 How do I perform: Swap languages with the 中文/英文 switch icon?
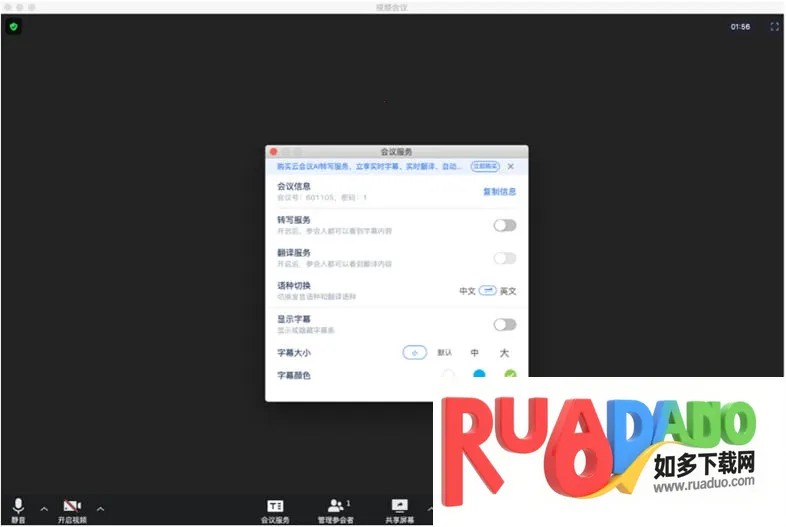coord(487,290)
